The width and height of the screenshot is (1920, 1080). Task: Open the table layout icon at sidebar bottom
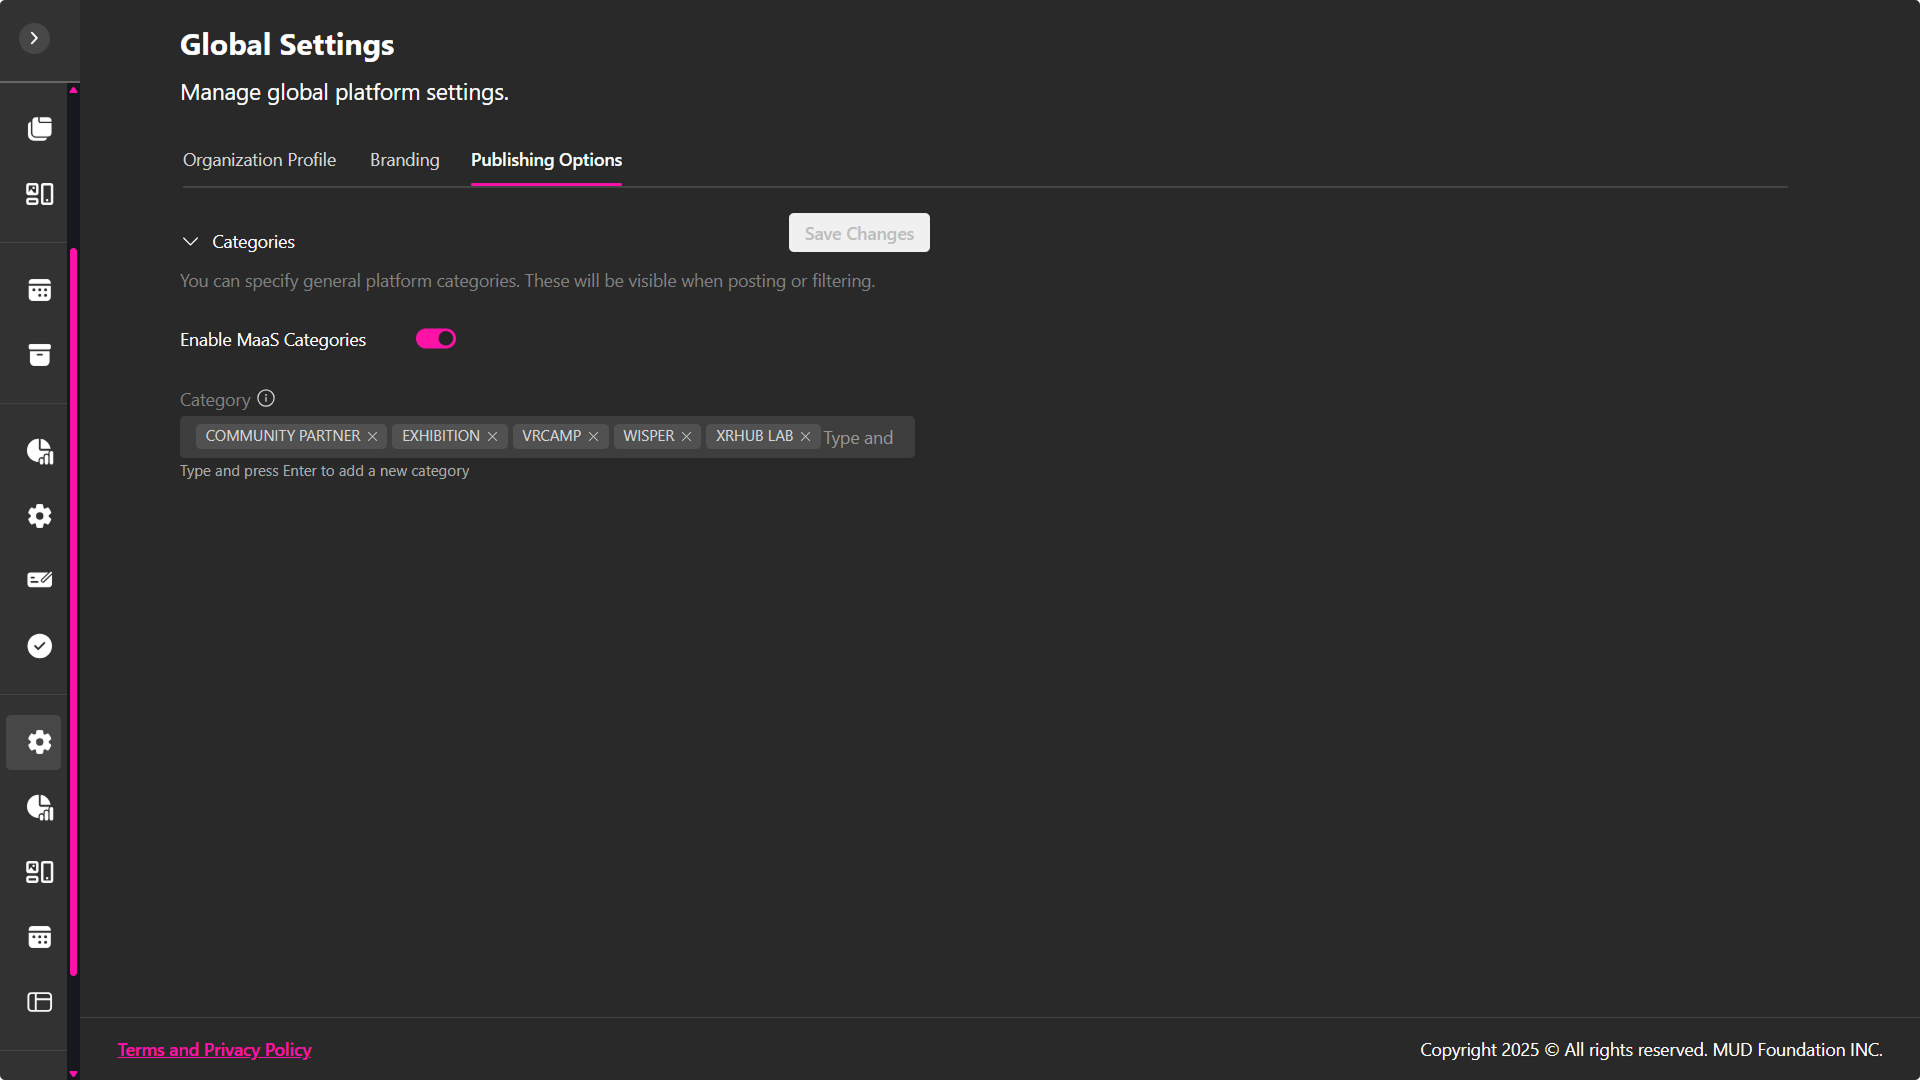click(x=39, y=1002)
